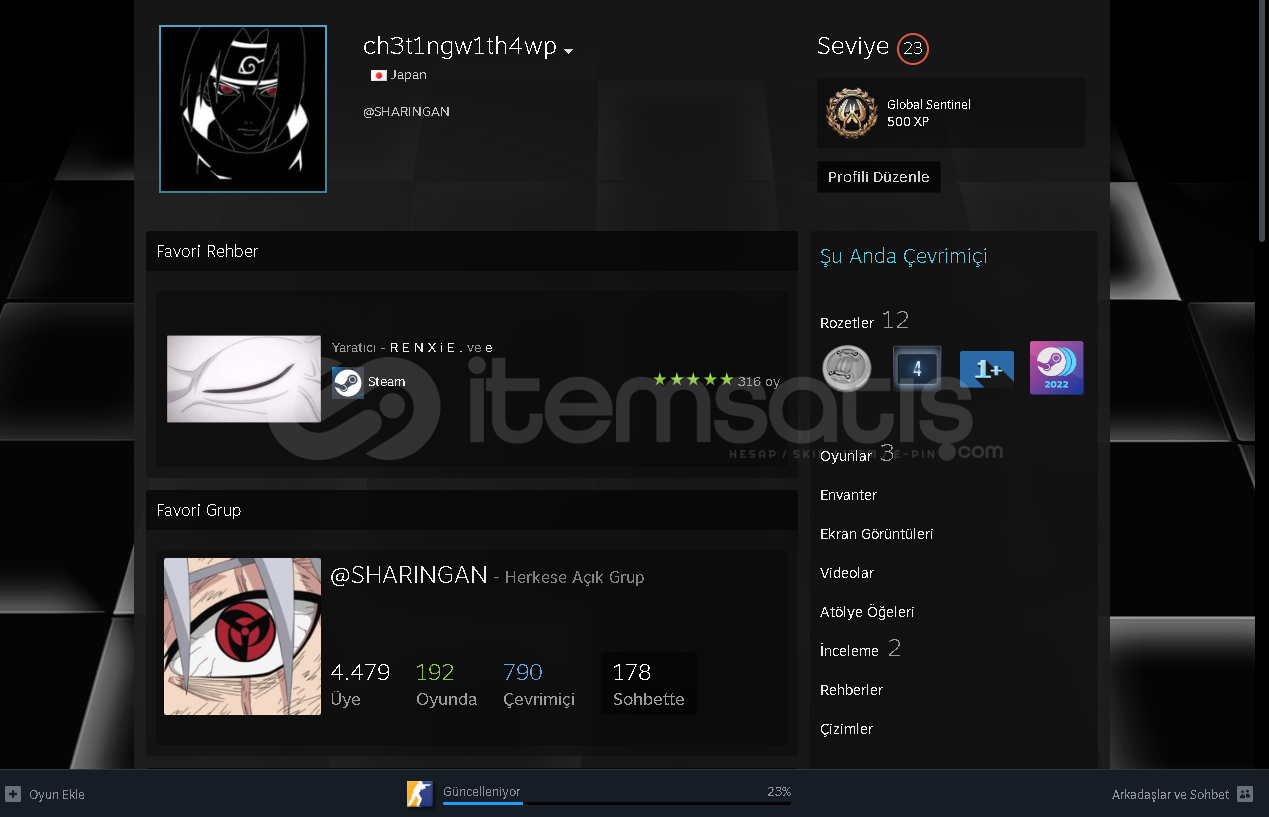Screen dimensions: 1269x817
Task: Open the Ekran Görüntüleri link
Action: point(876,534)
